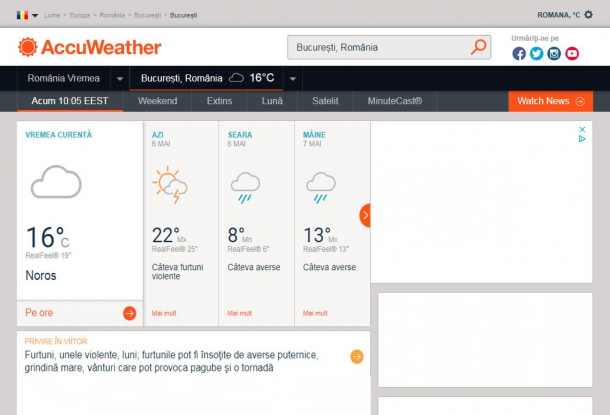Image resolution: width=610 pixels, height=415 pixels.
Task: Open the country flag language dropdown
Action: (x=27, y=15)
